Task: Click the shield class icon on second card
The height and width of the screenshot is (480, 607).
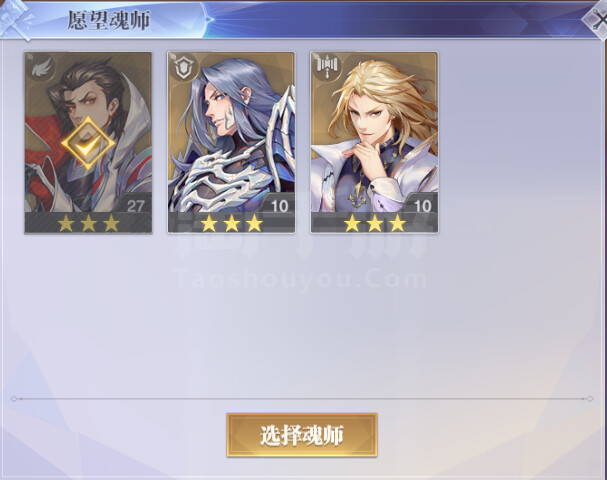Action: (x=183, y=68)
